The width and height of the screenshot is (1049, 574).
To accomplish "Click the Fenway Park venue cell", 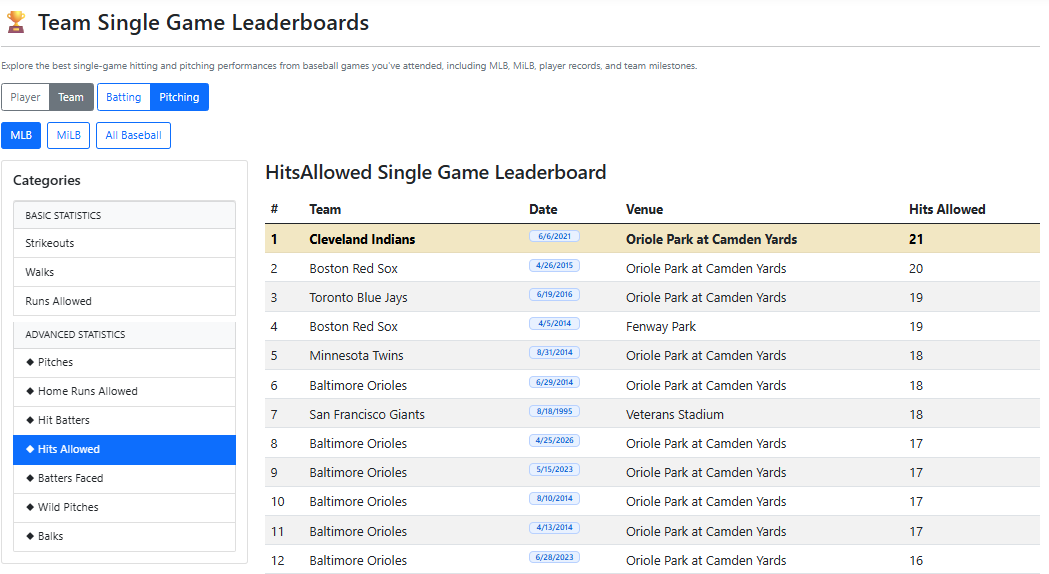I will pos(661,327).
